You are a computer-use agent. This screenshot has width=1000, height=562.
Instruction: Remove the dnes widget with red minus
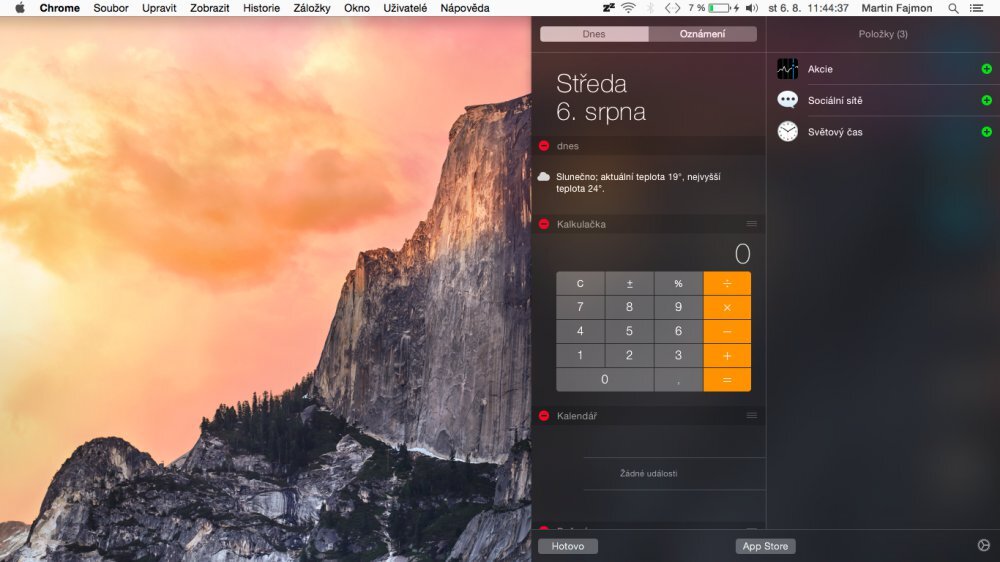544,146
